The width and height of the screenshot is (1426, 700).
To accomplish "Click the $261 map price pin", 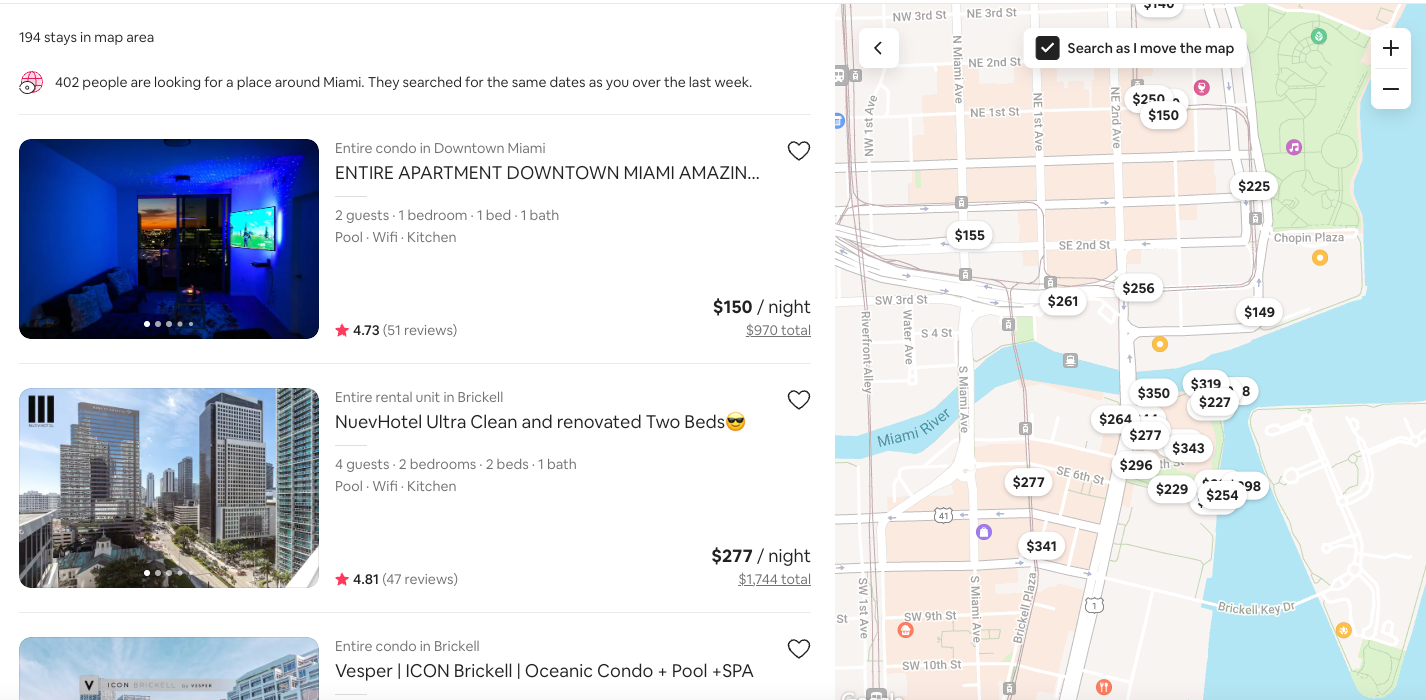I will coord(1062,301).
